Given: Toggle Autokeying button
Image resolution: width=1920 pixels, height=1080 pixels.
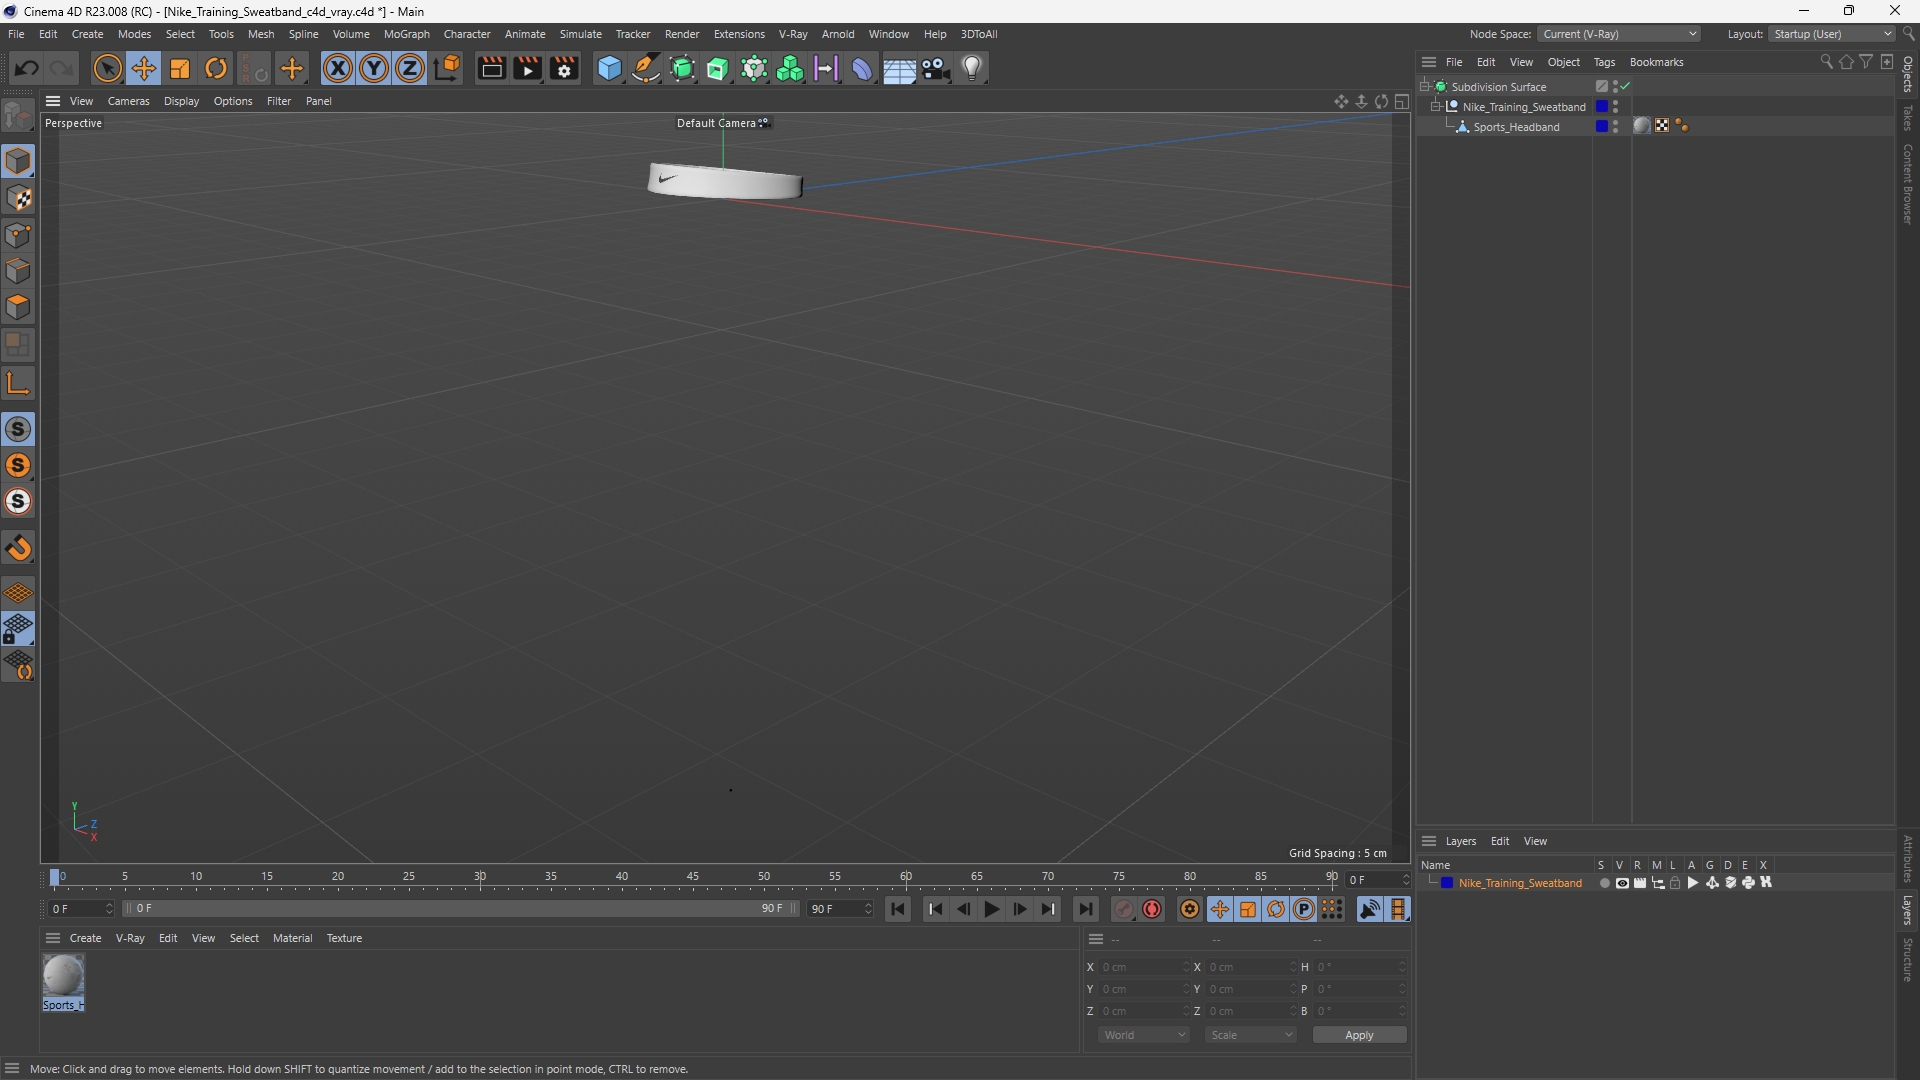Looking at the screenshot, I should 1152,909.
